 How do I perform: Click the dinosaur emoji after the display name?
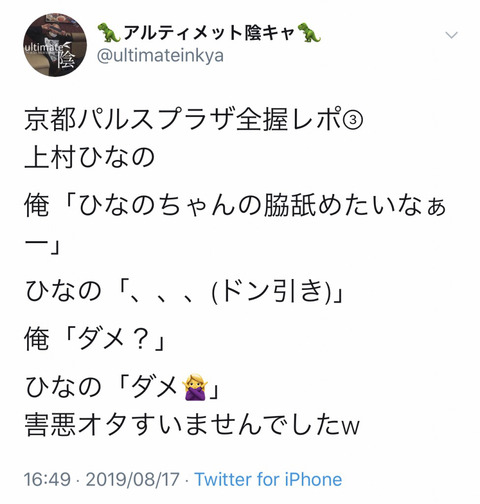(309, 33)
